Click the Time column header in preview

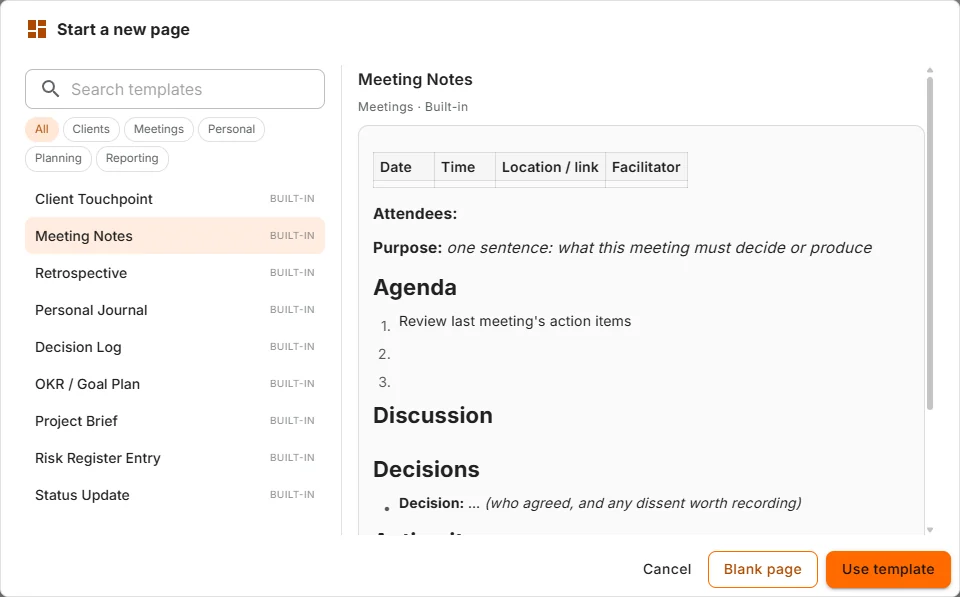(465, 167)
